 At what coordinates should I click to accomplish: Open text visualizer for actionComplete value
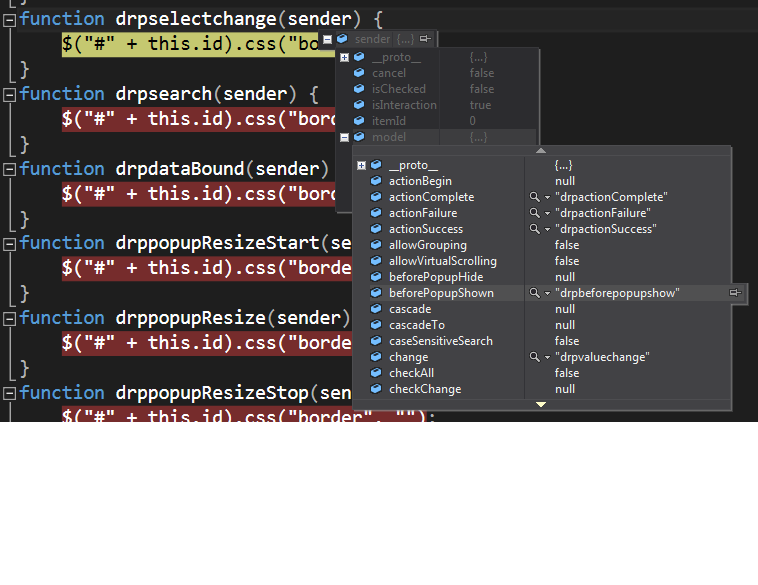point(534,197)
